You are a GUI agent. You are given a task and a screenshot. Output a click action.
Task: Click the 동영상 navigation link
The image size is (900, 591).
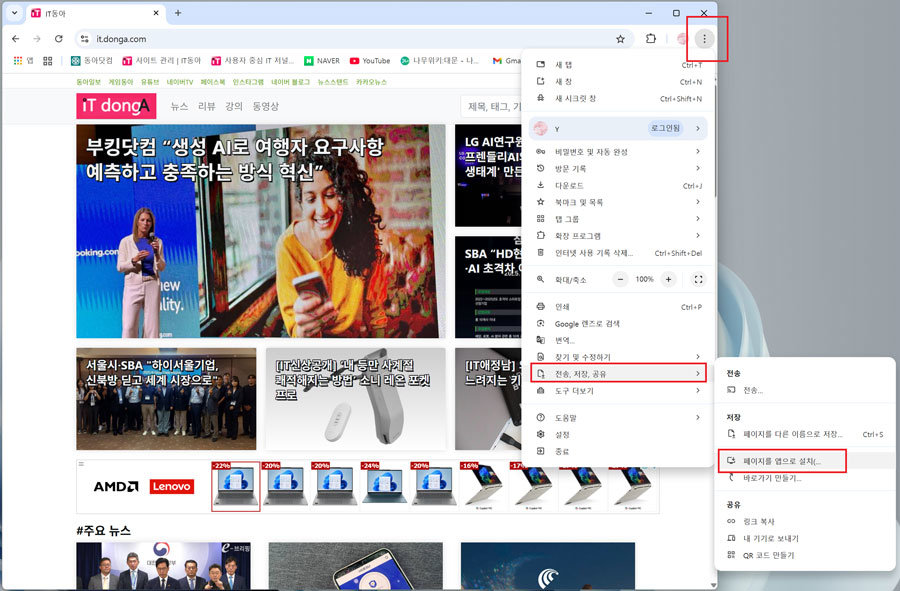(x=265, y=106)
